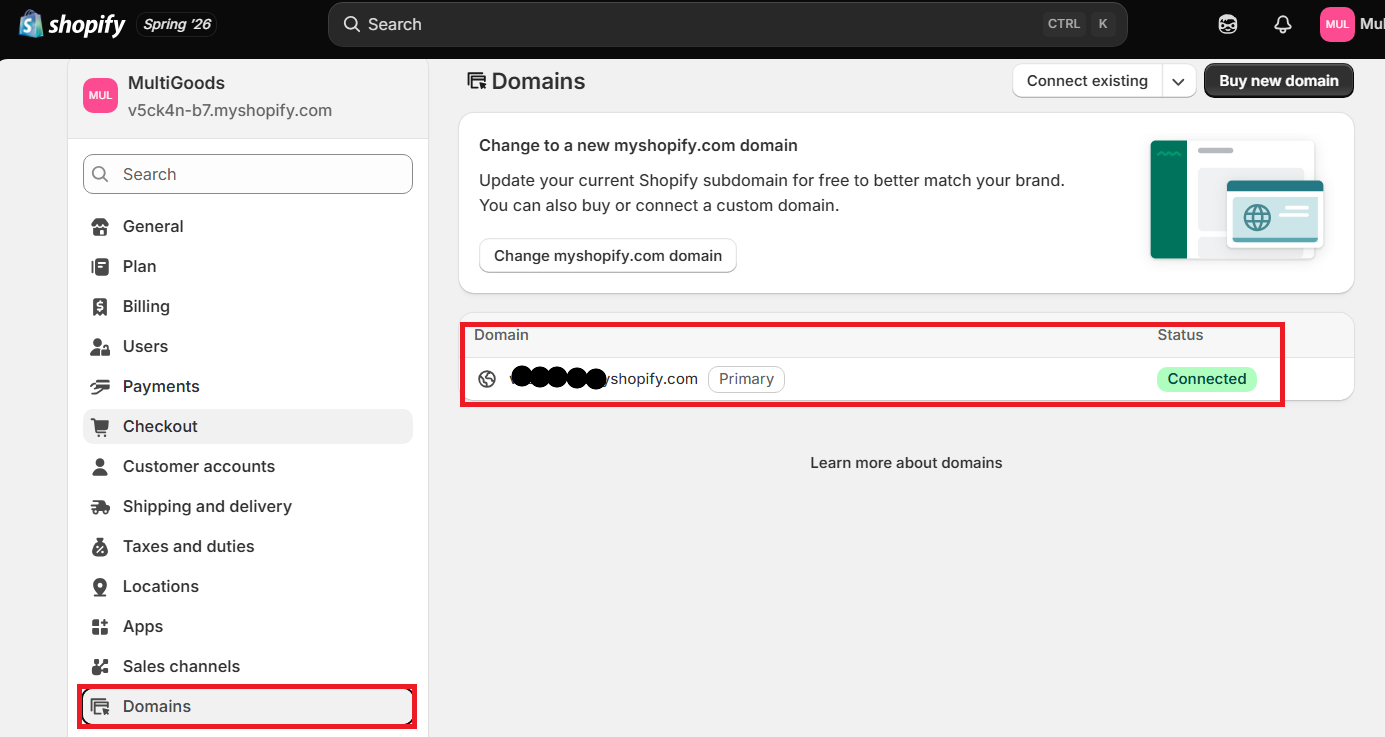Click Change myshopify.com domain button

pos(608,256)
